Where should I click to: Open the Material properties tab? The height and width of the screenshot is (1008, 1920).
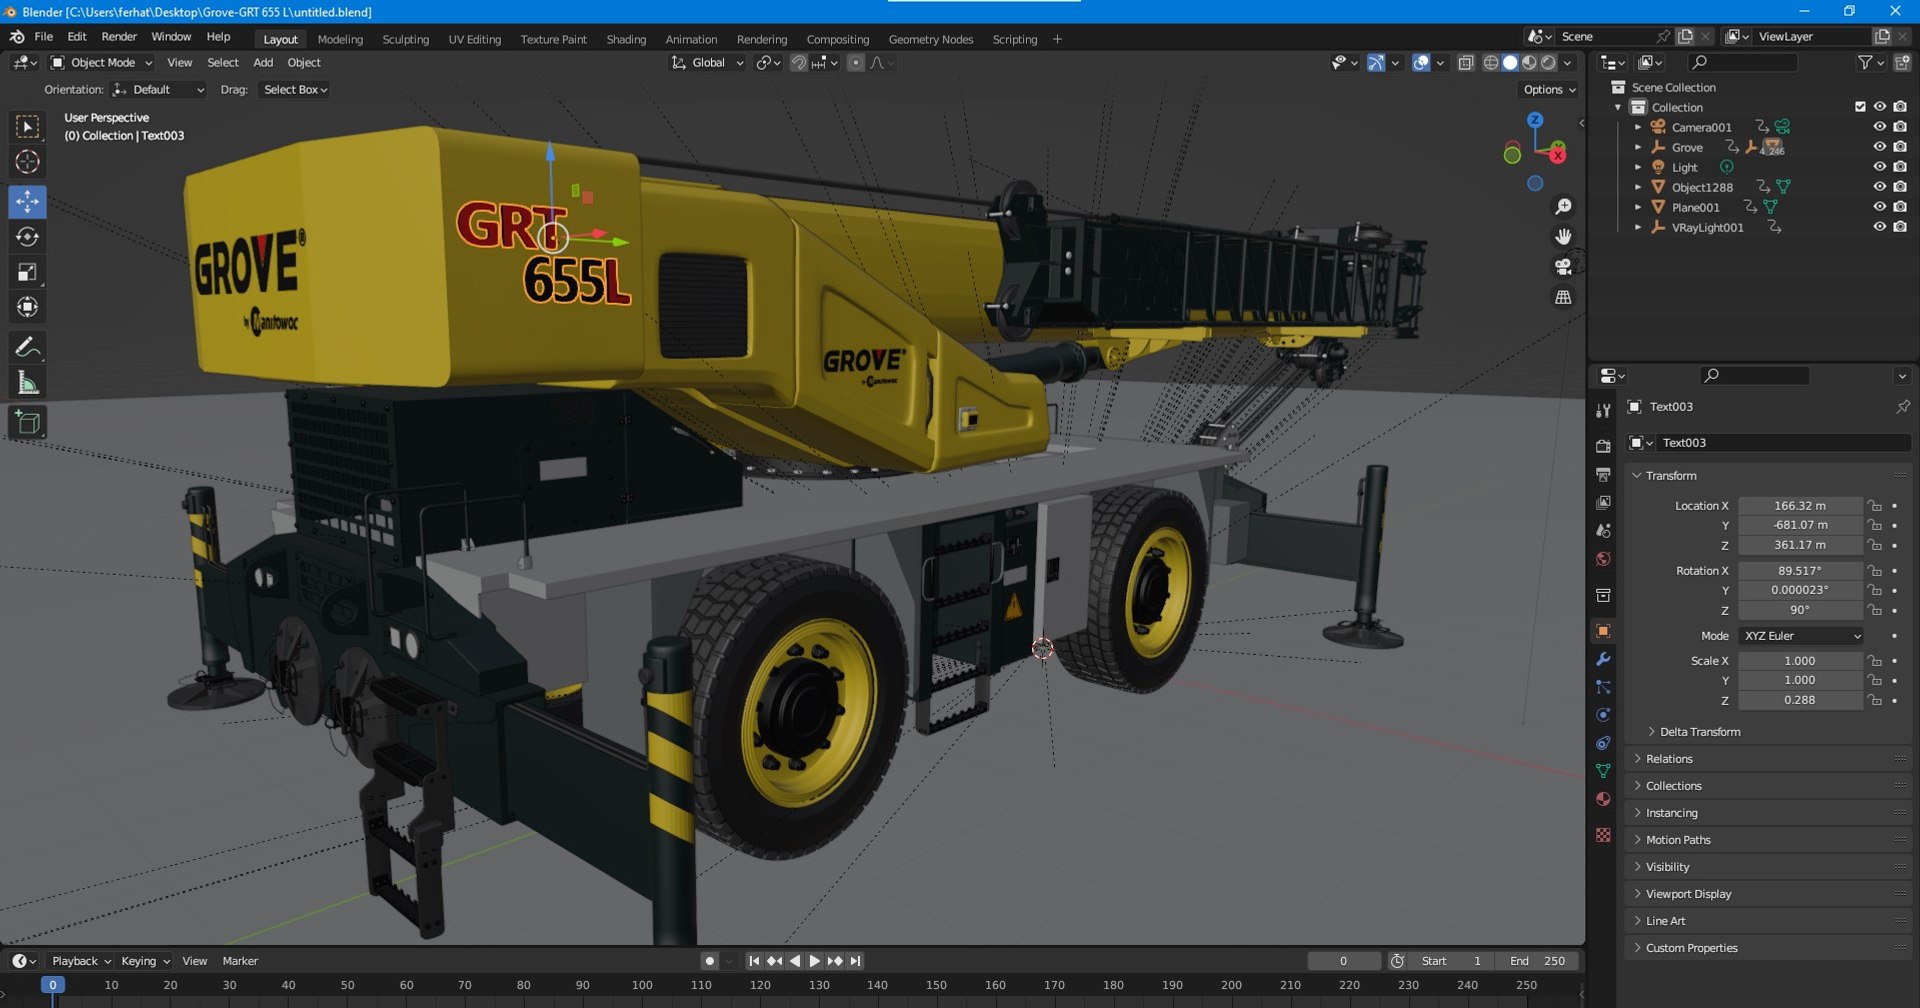coord(1603,799)
